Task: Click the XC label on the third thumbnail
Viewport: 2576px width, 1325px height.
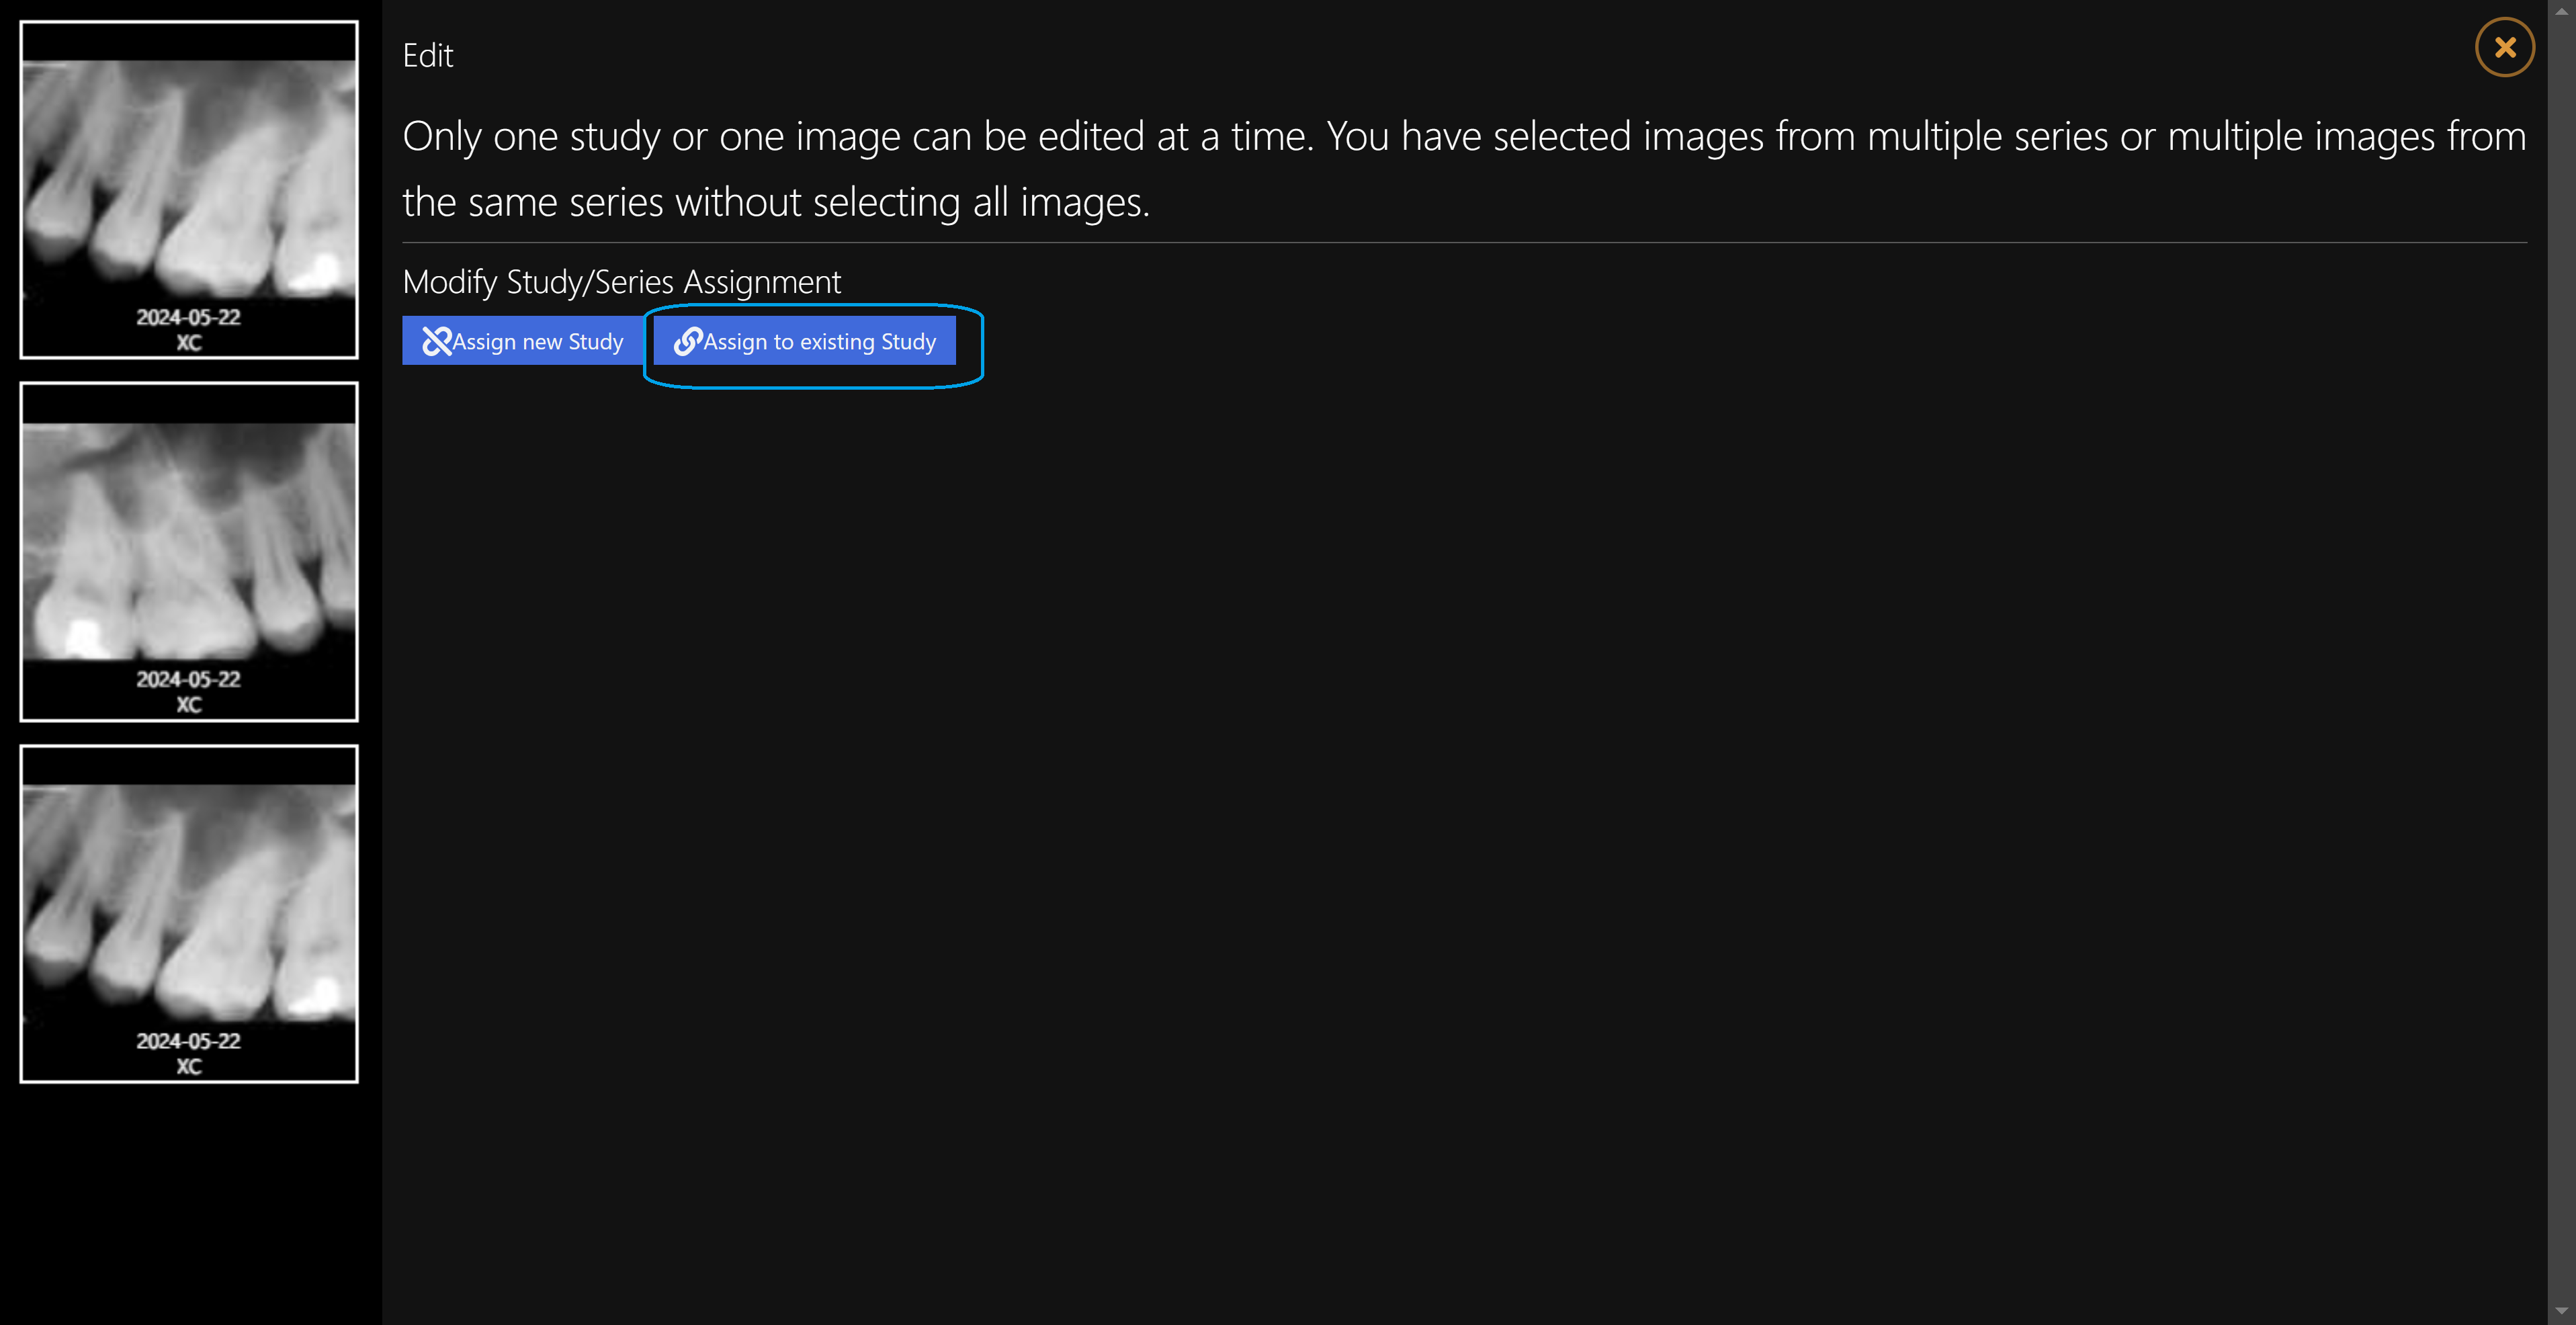Action: [189, 1066]
